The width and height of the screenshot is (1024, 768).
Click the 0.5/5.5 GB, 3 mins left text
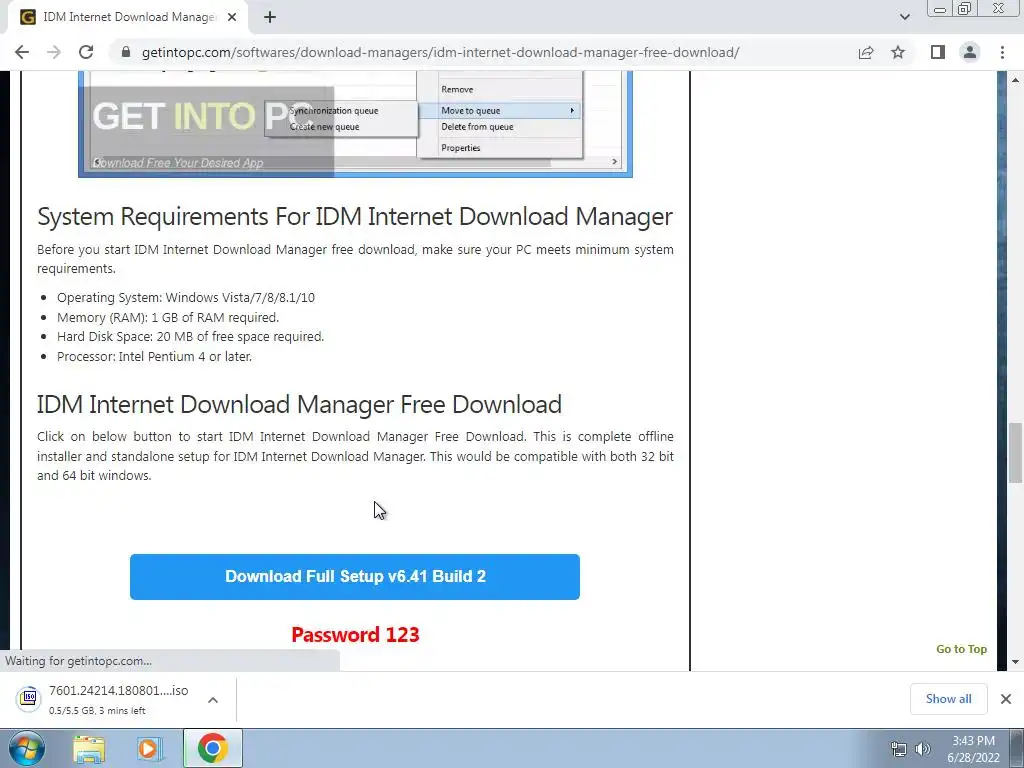pyautogui.click(x=97, y=711)
